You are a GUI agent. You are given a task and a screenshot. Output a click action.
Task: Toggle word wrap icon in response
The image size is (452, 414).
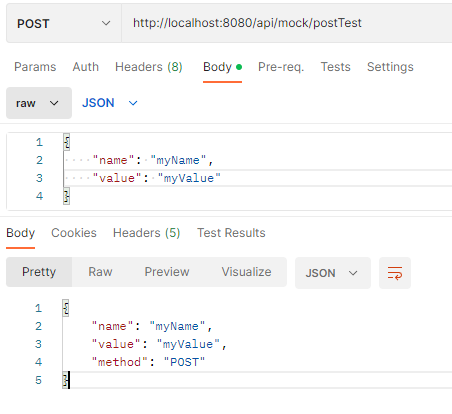click(395, 273)
